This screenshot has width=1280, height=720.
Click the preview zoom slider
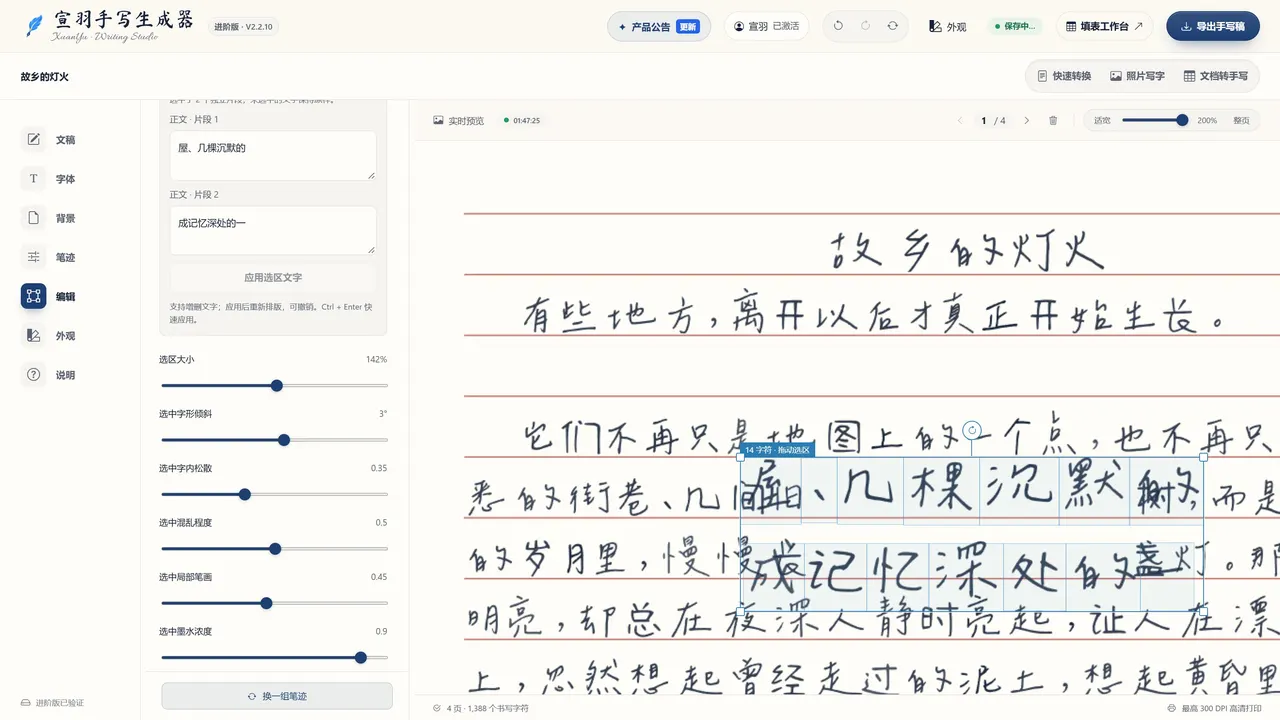tap(1155, 120)
